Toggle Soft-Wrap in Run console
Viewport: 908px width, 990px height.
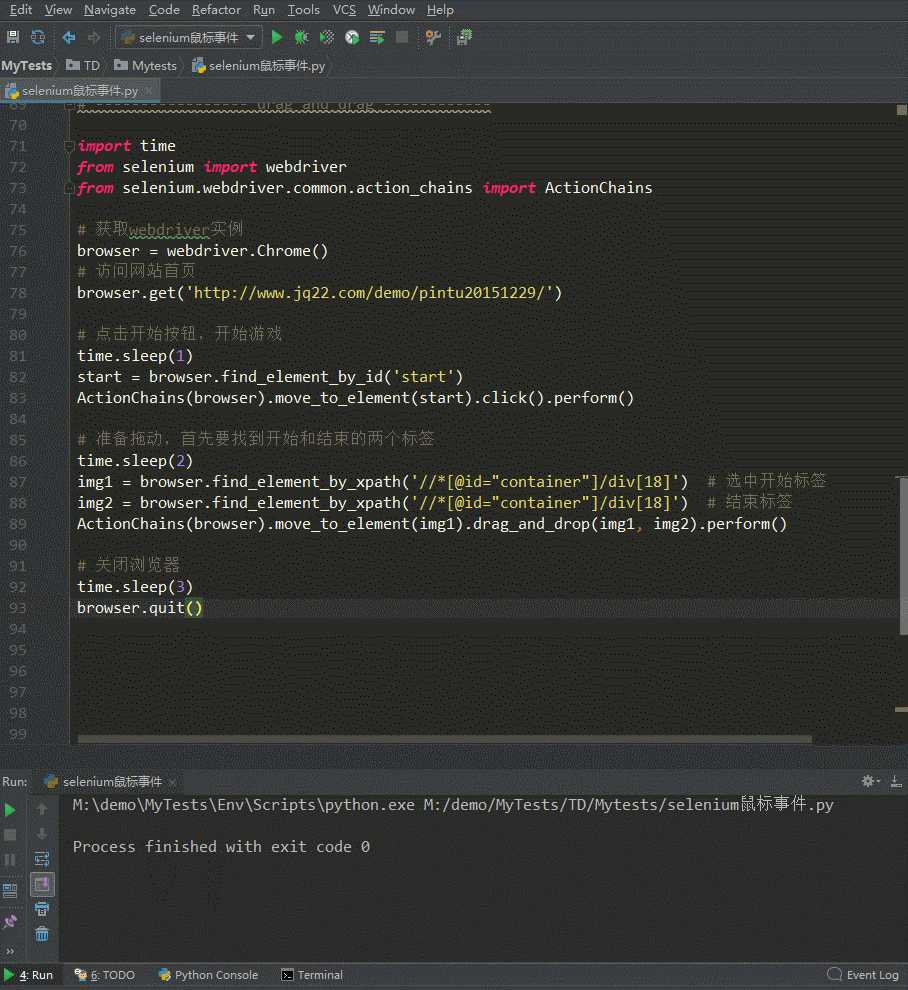pos(42,859)
